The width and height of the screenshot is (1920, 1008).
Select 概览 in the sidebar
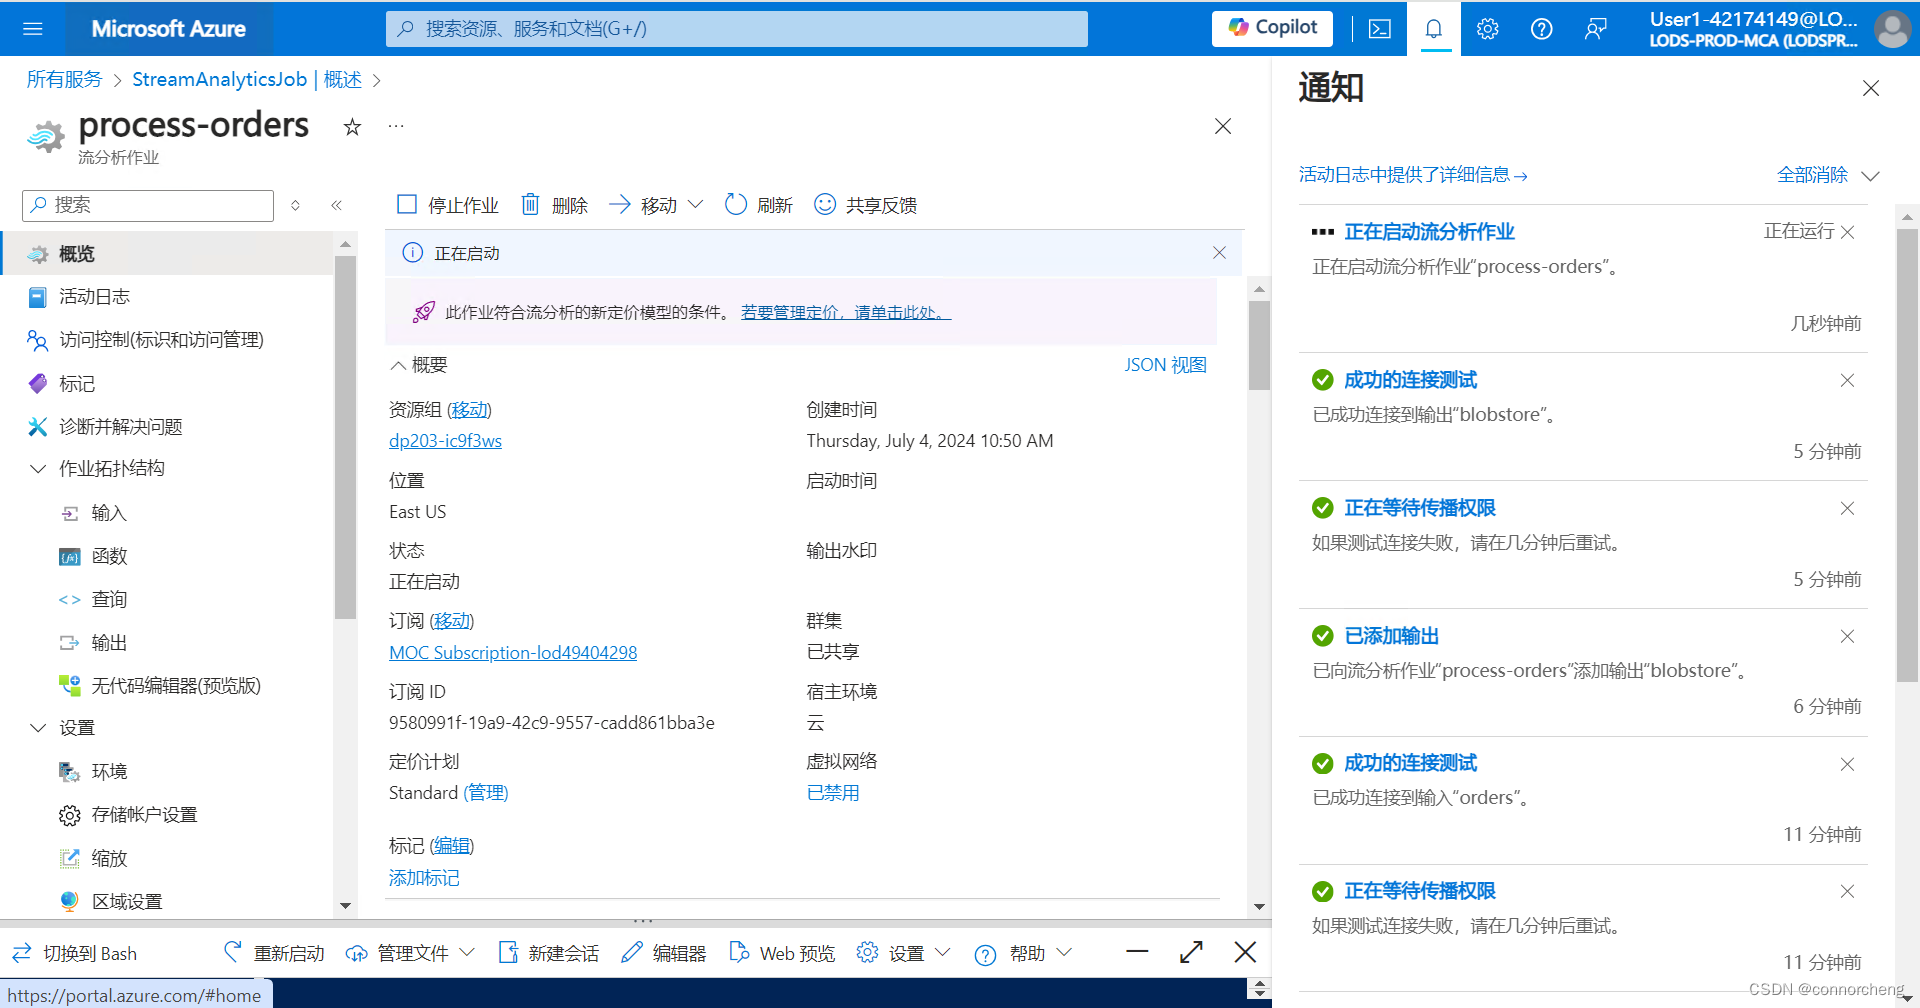pyautogui.click(x=166, y=254)
